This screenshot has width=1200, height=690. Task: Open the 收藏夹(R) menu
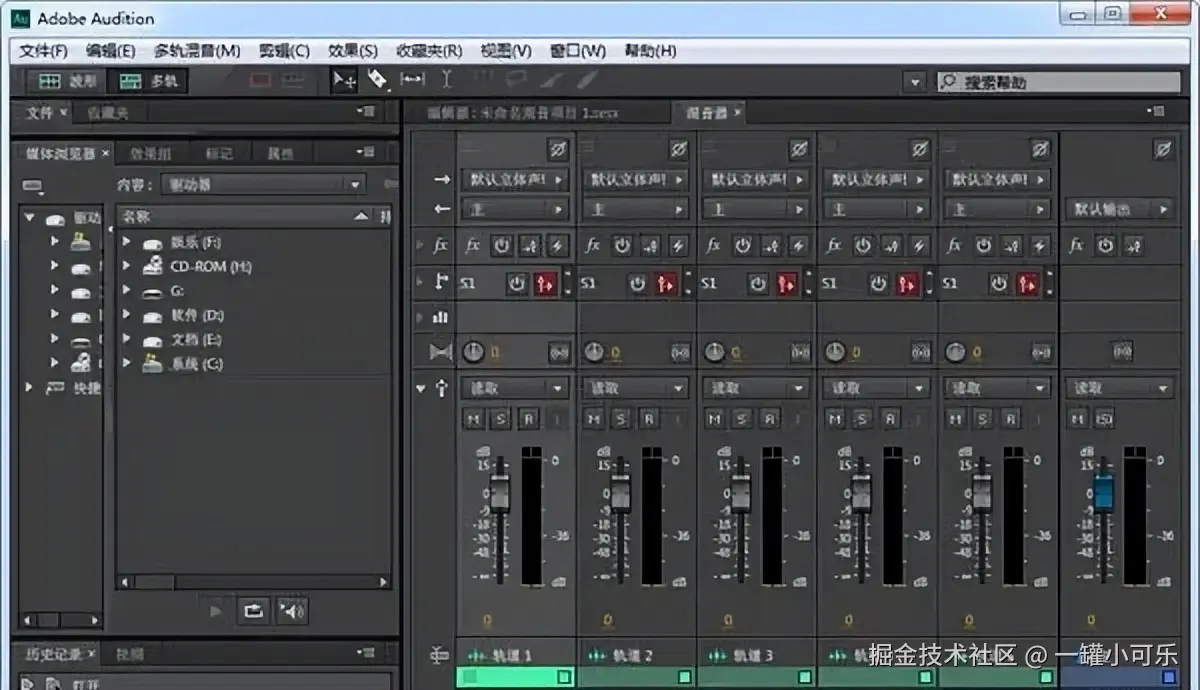click(429, 50)
